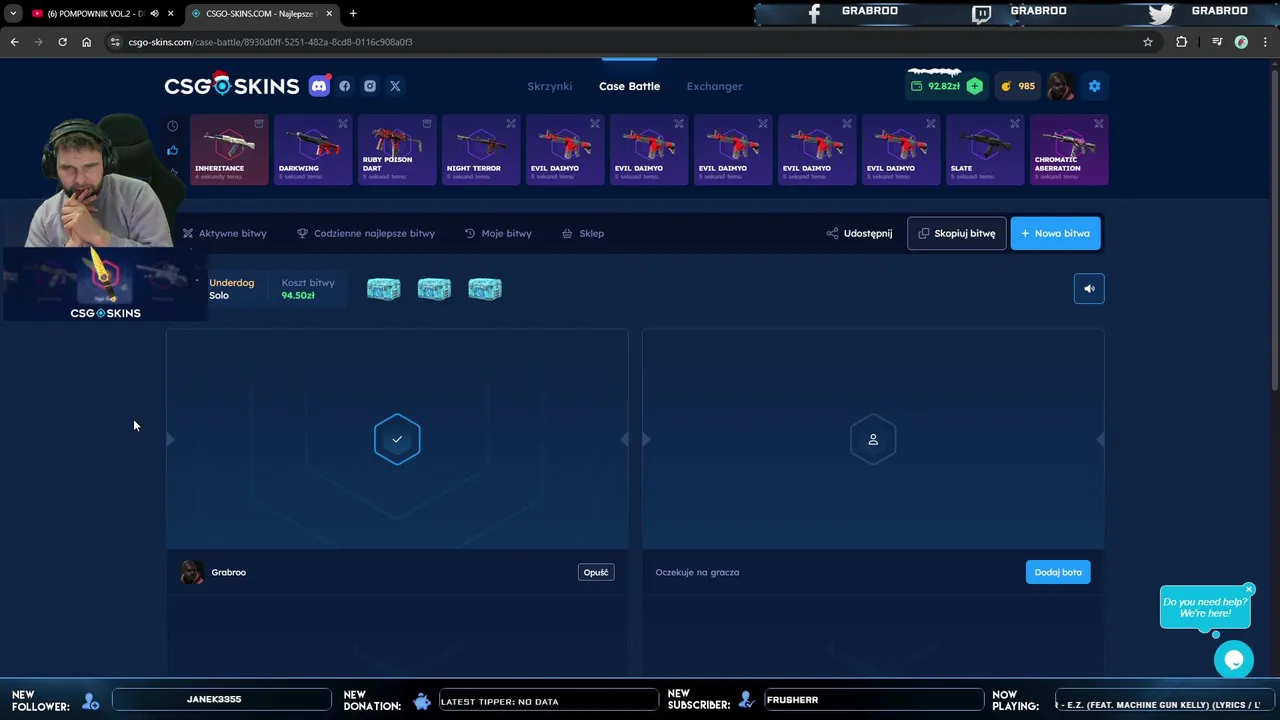The height and width of the screenshot is (720, 1280).
Task: Open the Chromatic Aberration drop card
Action: [1069, 150]
